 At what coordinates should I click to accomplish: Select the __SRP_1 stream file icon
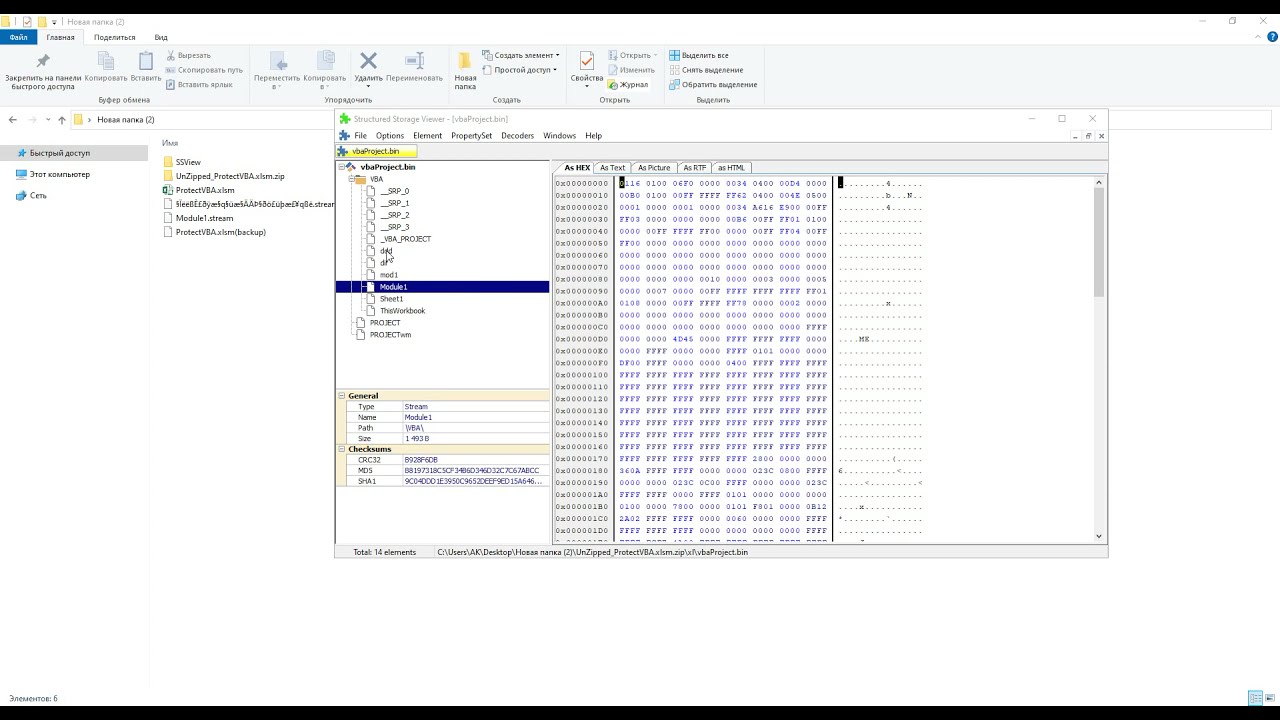point(372,203)
